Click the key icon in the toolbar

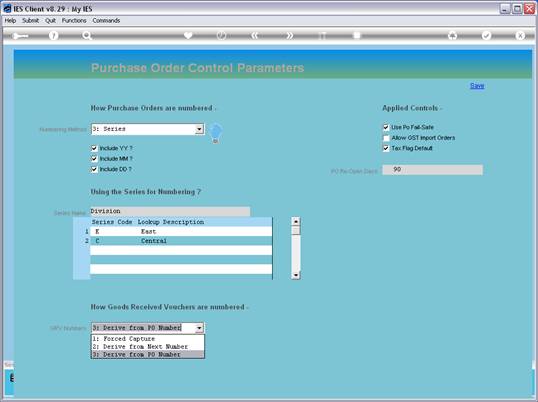click(x=20, y=36)
